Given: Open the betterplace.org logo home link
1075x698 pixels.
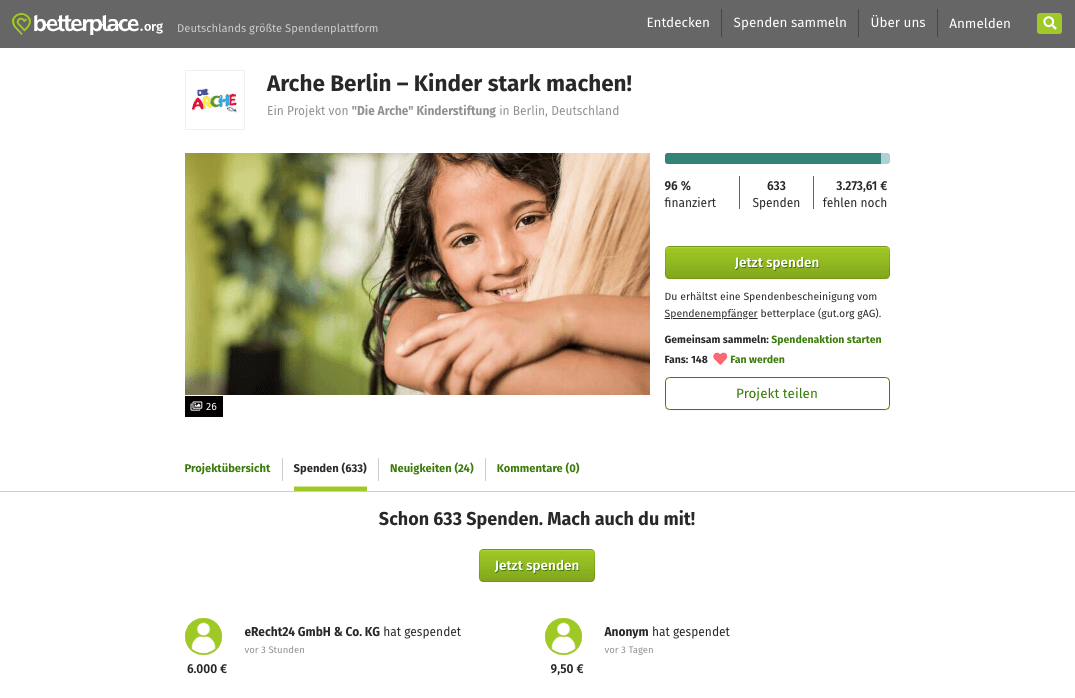Looking at the screenshot, I should tap(88, 25).
